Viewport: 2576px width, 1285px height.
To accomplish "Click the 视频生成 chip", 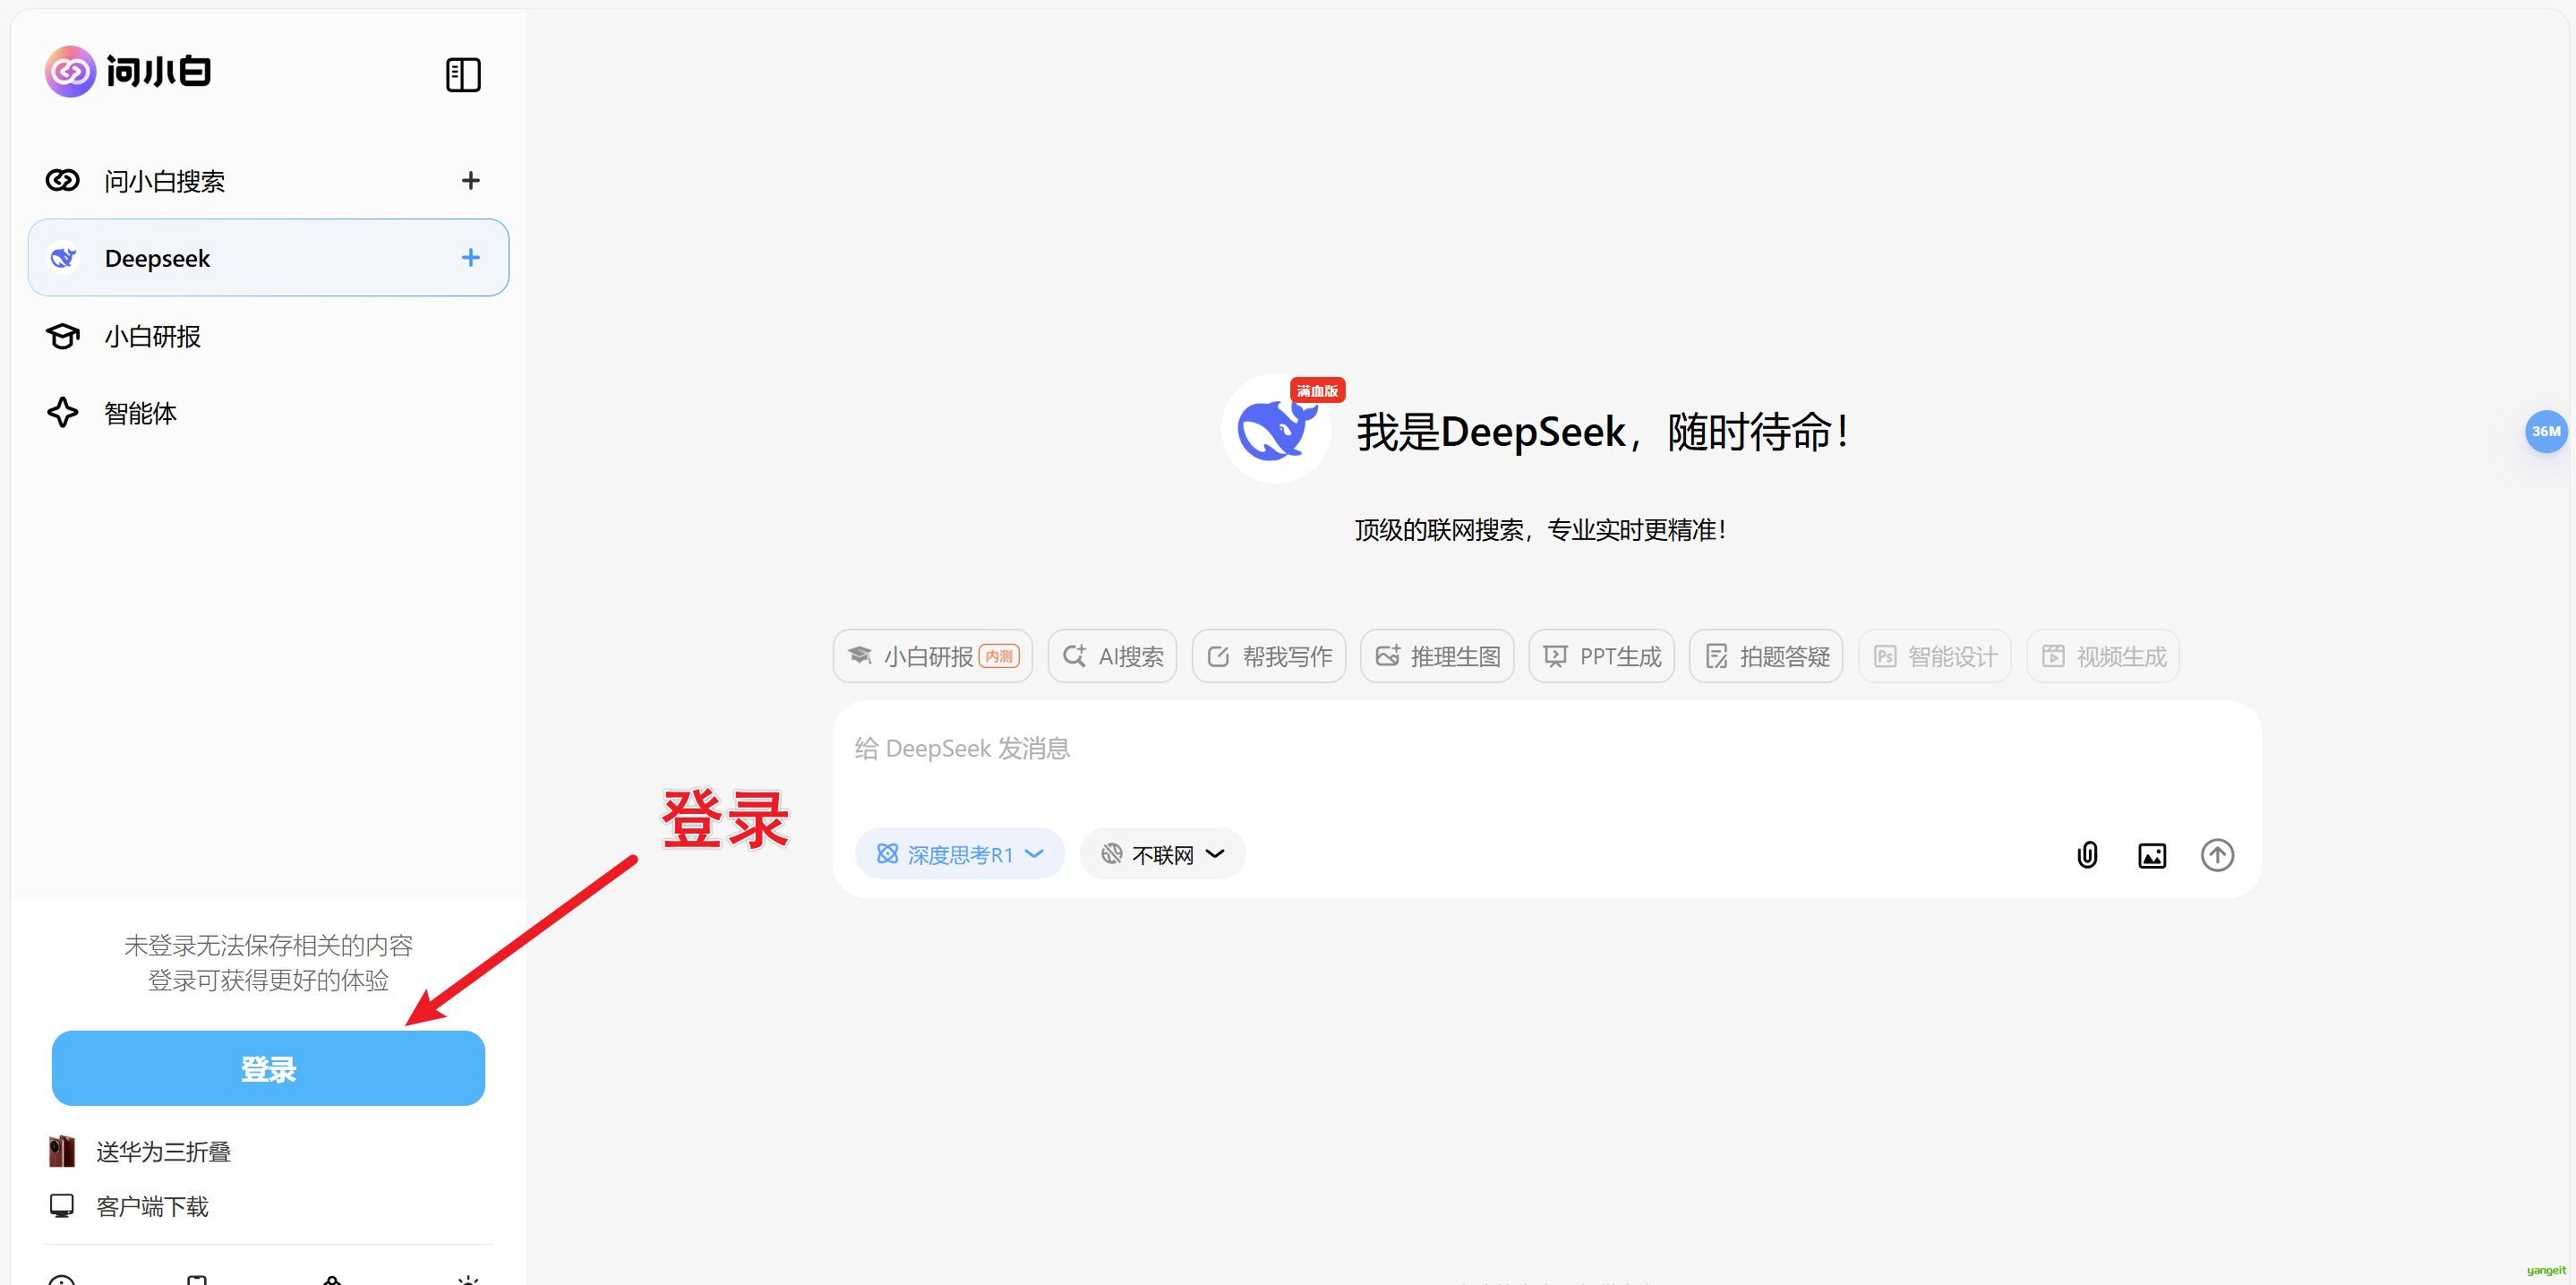I will pos(2103,656).
